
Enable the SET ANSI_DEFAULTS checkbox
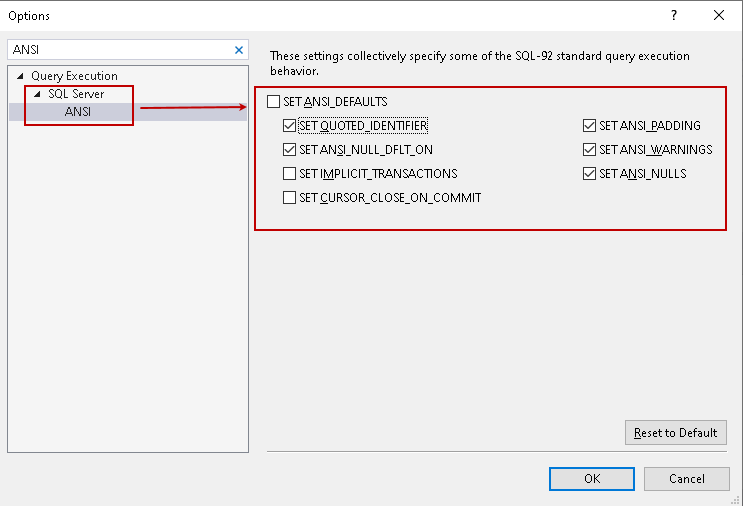(x=274, y=102)
